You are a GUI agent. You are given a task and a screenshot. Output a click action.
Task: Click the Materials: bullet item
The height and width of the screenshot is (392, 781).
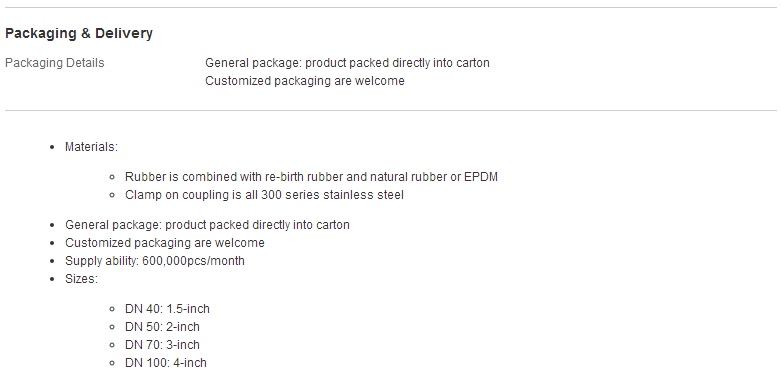pyautogui.click(x=91, y=147)
